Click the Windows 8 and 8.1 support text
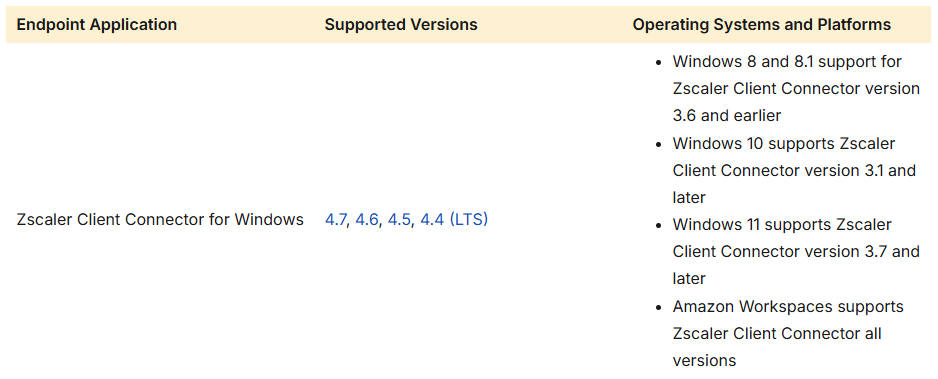The height and width of the screenshot is (379, 938). [787, 62]
